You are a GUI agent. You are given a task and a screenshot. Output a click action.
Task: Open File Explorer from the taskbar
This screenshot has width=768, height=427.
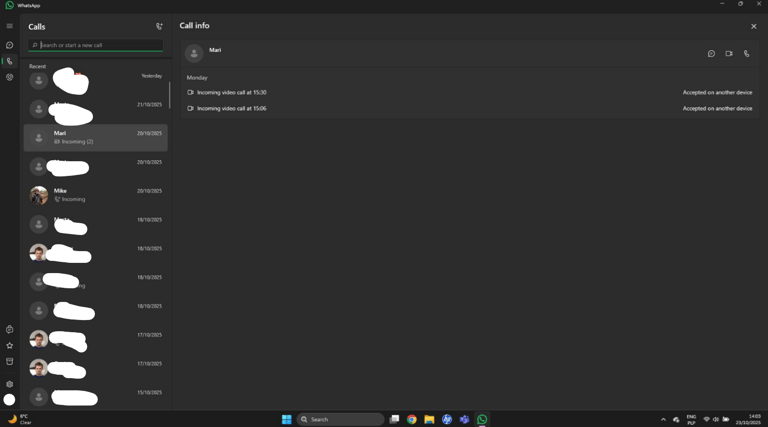429,419
